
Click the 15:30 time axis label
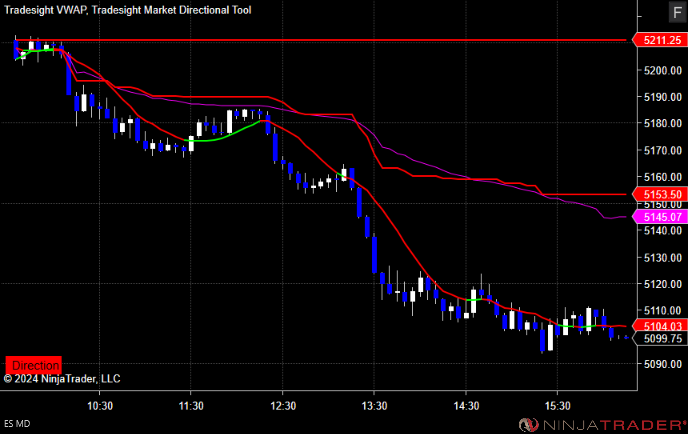tap(558, 406)
